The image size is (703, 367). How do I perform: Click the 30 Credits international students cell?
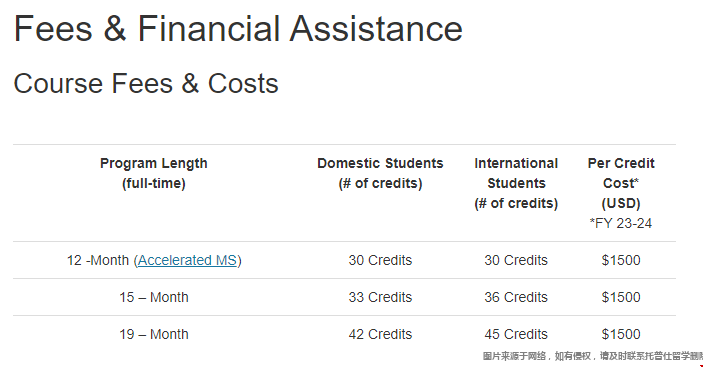click(516, 260)
